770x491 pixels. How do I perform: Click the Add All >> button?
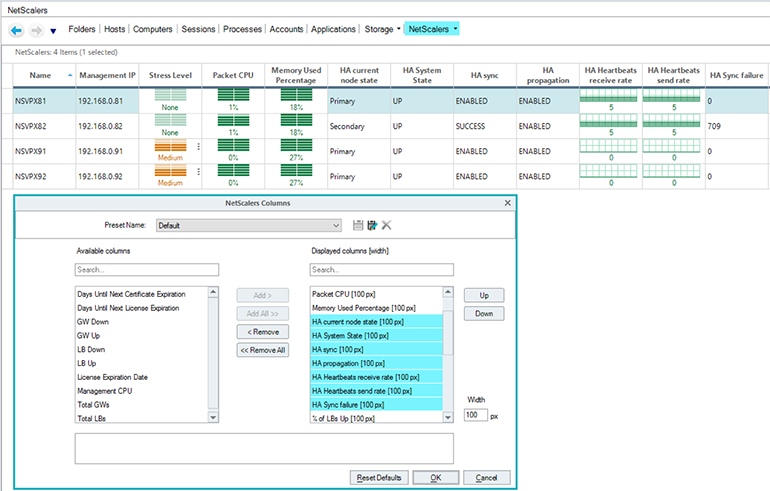263,313
